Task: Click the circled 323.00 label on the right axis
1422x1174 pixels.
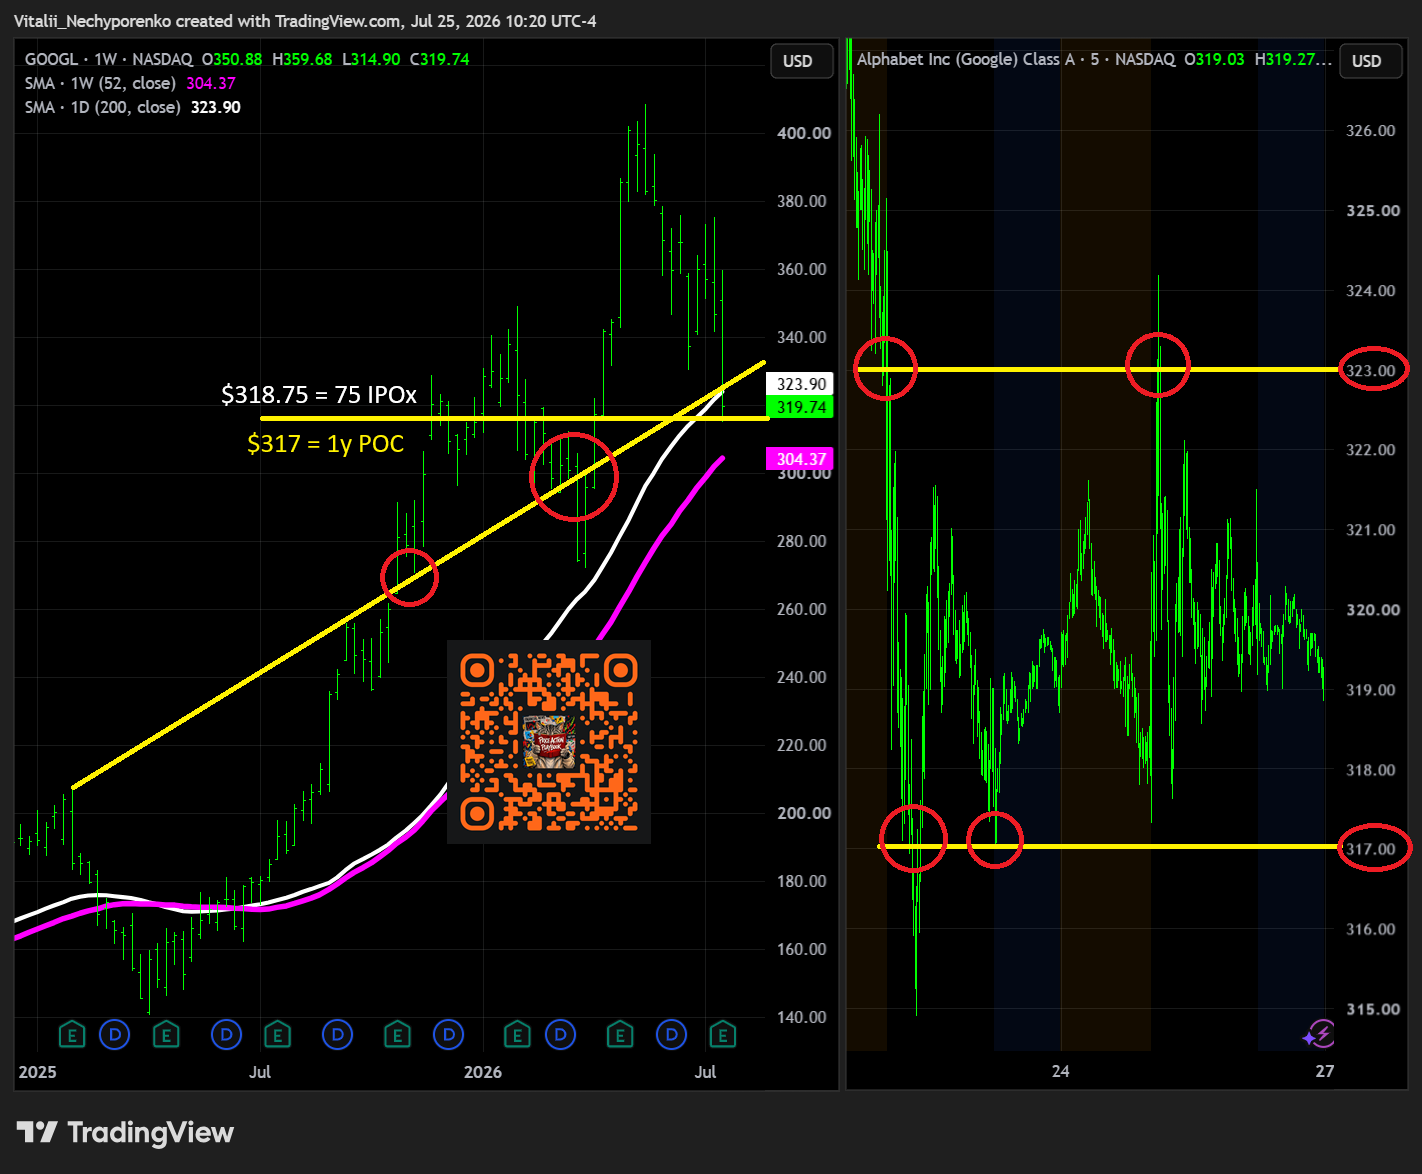Action: [x=1371, y=370]
